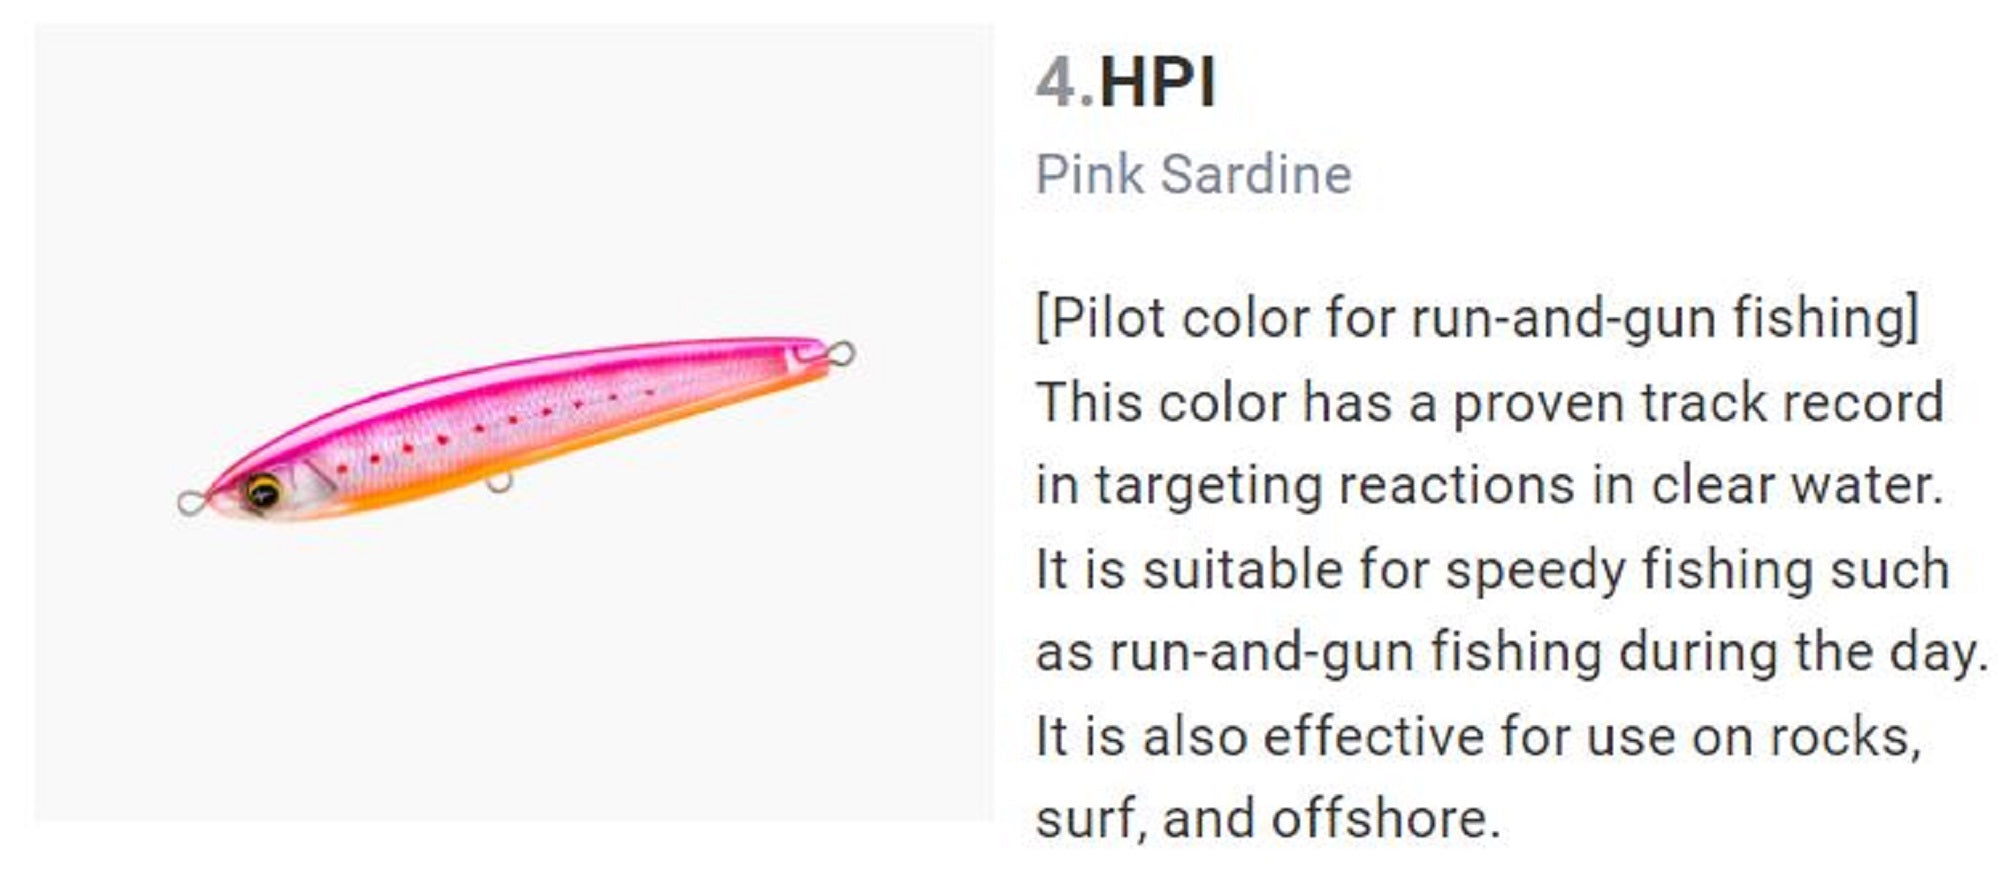Click the red dotted stripe on lure side
Image resolution: width=2000 pixels, height=885 pixels.
(480, 428)
